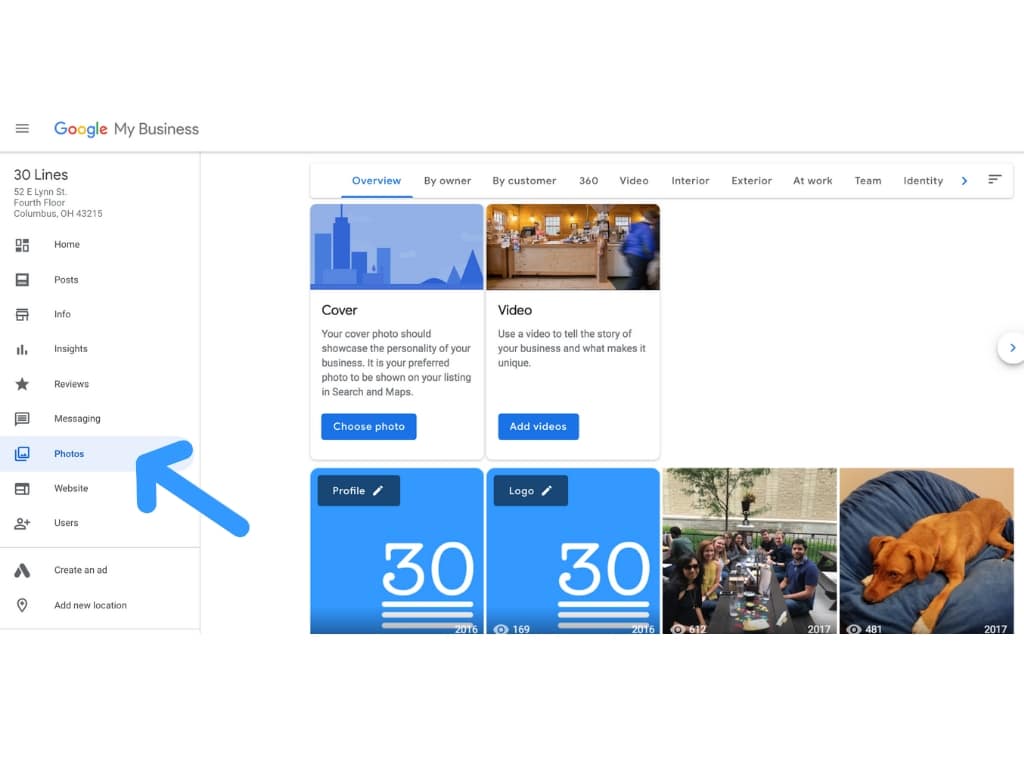Open the Interior tab
Image resolution: width=1024 pixels, height=768 pixels.
tap(690, 181)
